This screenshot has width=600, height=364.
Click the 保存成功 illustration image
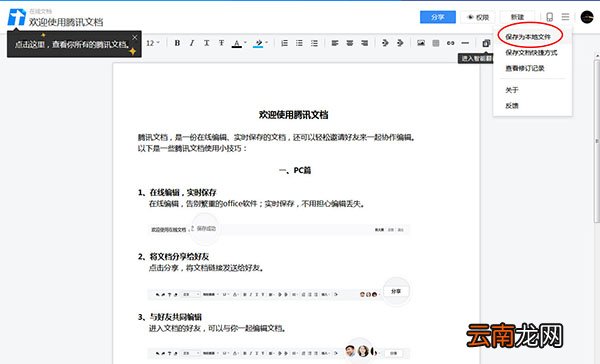pos(279,229)
